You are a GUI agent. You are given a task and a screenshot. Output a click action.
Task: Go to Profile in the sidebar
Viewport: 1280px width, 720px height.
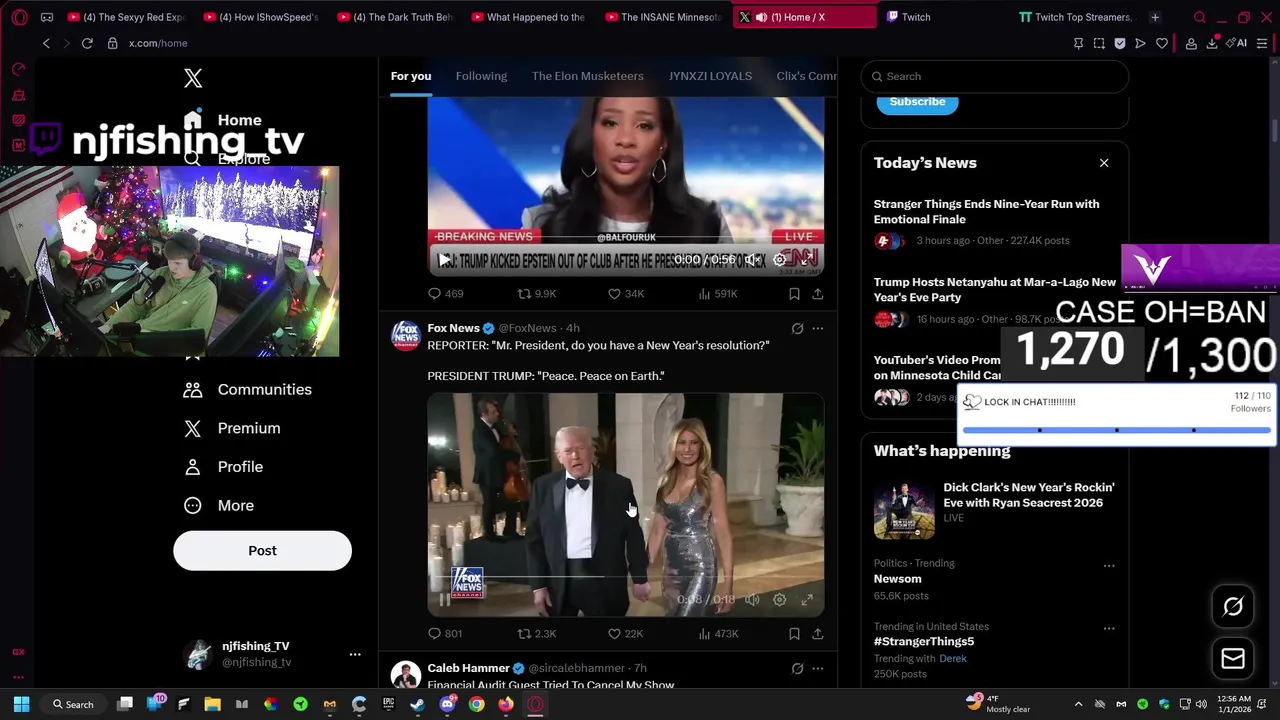(x=223, y=467)
